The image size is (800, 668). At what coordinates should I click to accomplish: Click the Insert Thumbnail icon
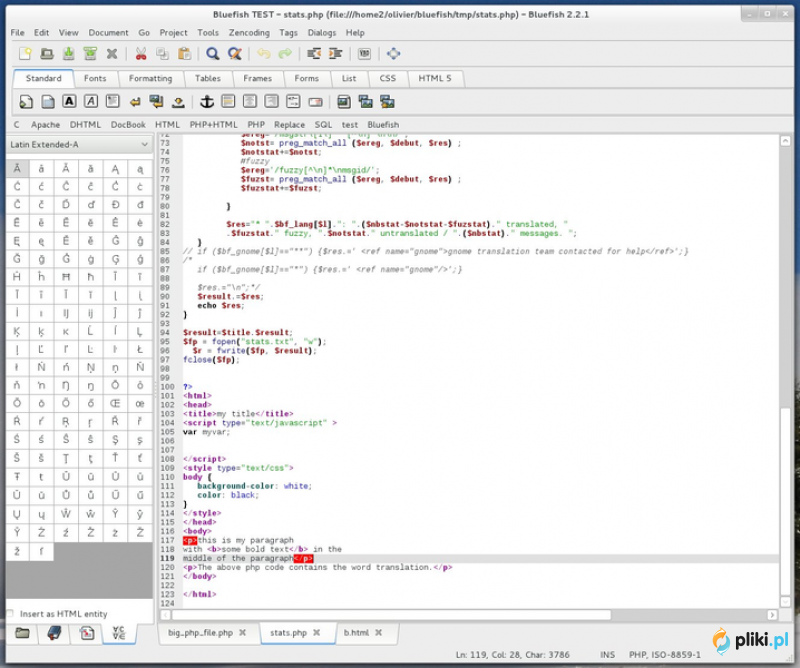[x=365, y=102]
